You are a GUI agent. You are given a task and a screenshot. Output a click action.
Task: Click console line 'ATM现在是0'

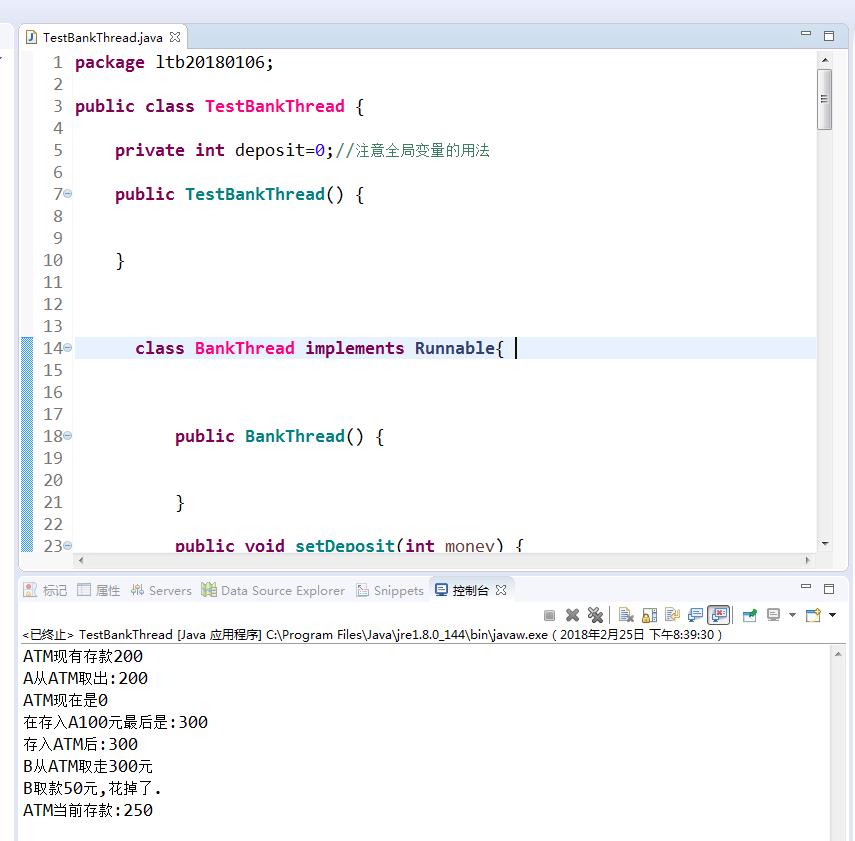coord(65,700)
